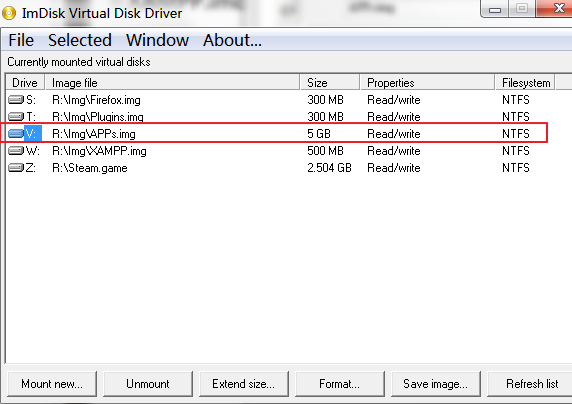This screenshot has width=572, height=404.
Task: Click the S: drive disk icon
Action: click(x=16, y=100)
